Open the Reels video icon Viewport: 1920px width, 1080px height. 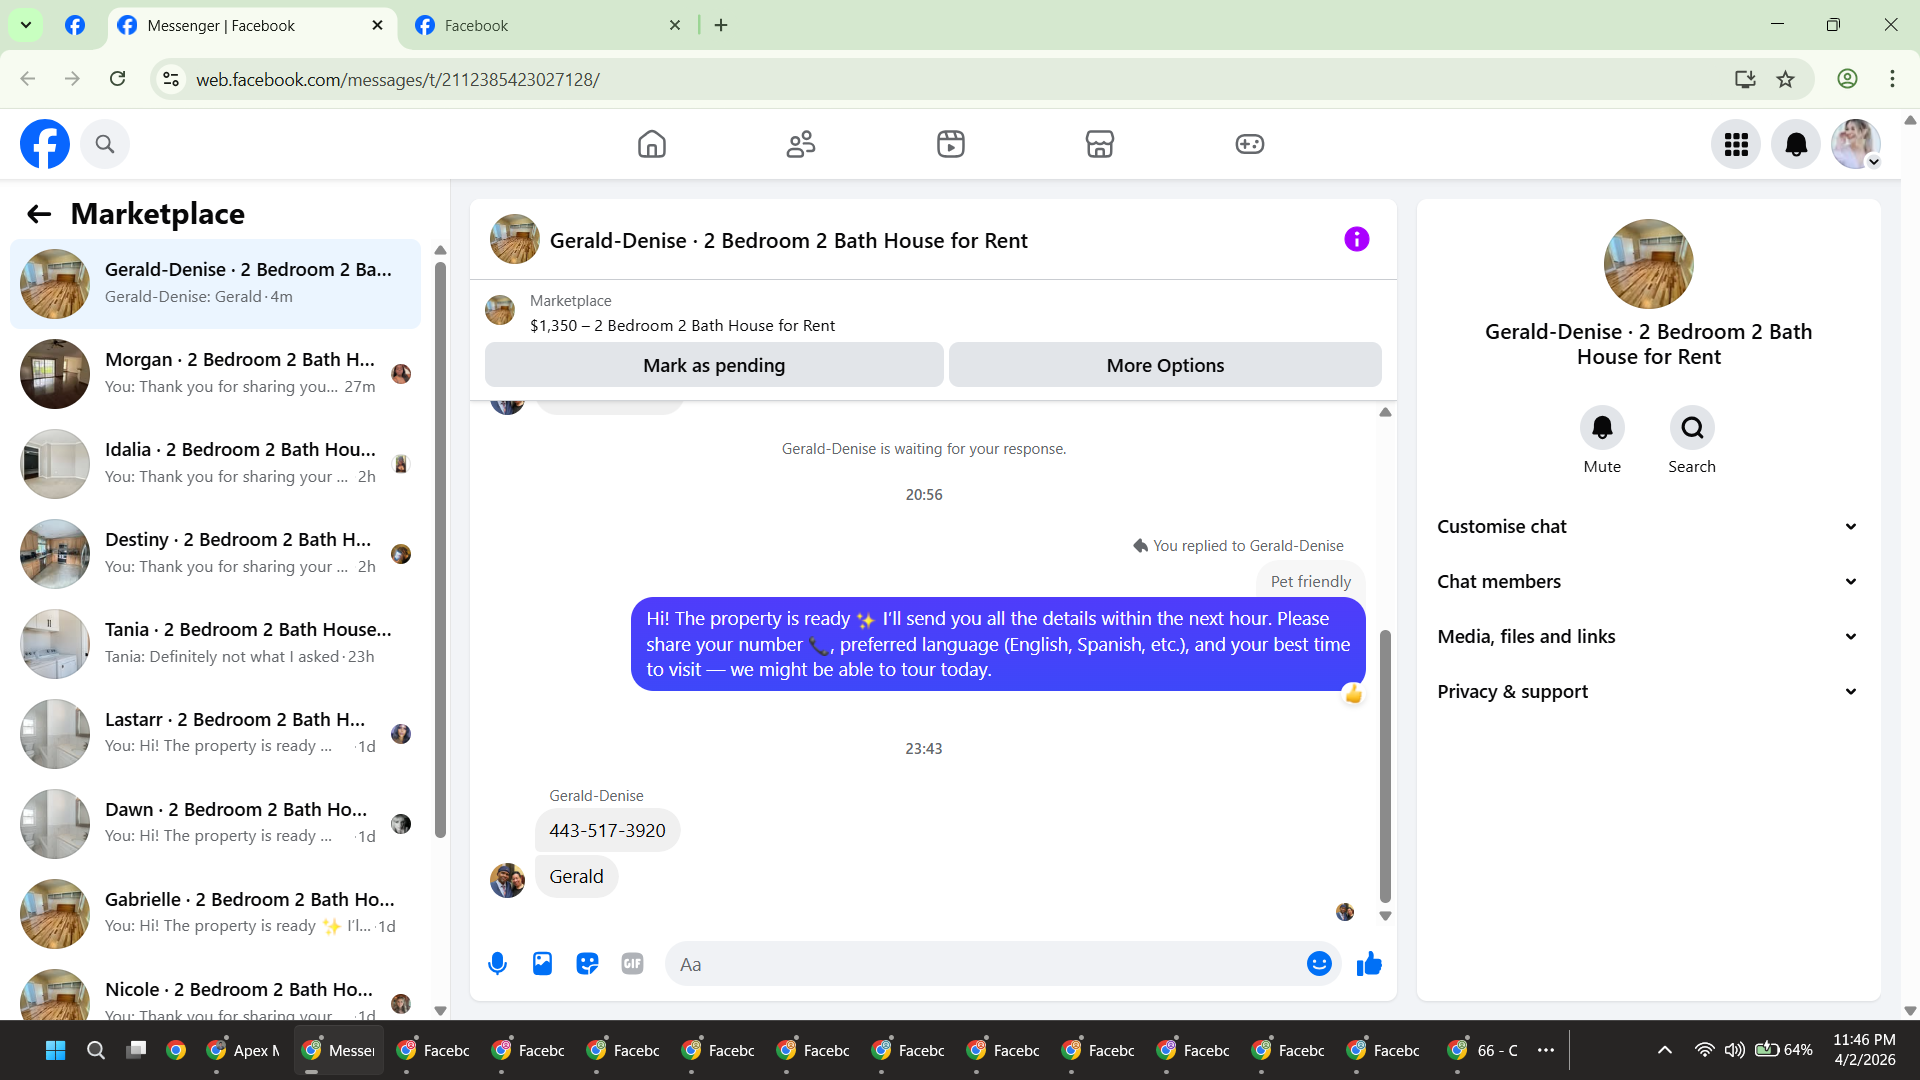[x=950, y=144]
